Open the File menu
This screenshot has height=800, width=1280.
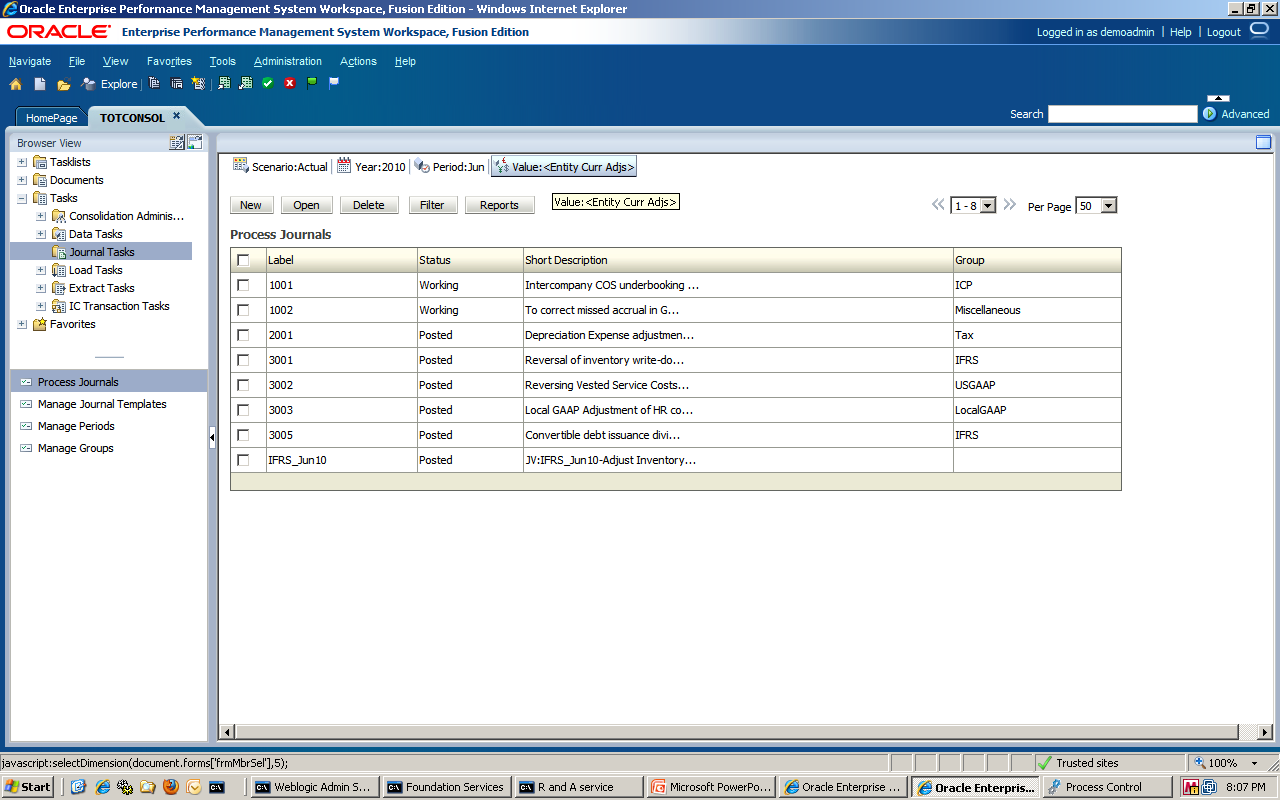(77, 61)
